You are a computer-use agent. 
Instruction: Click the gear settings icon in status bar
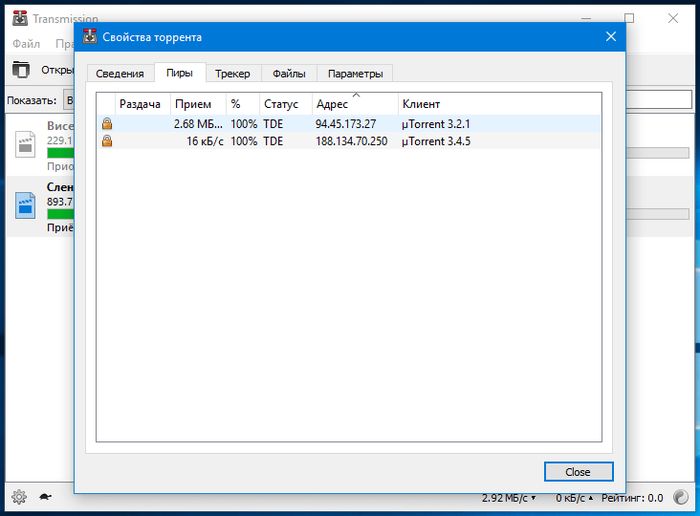click(18, 497)
